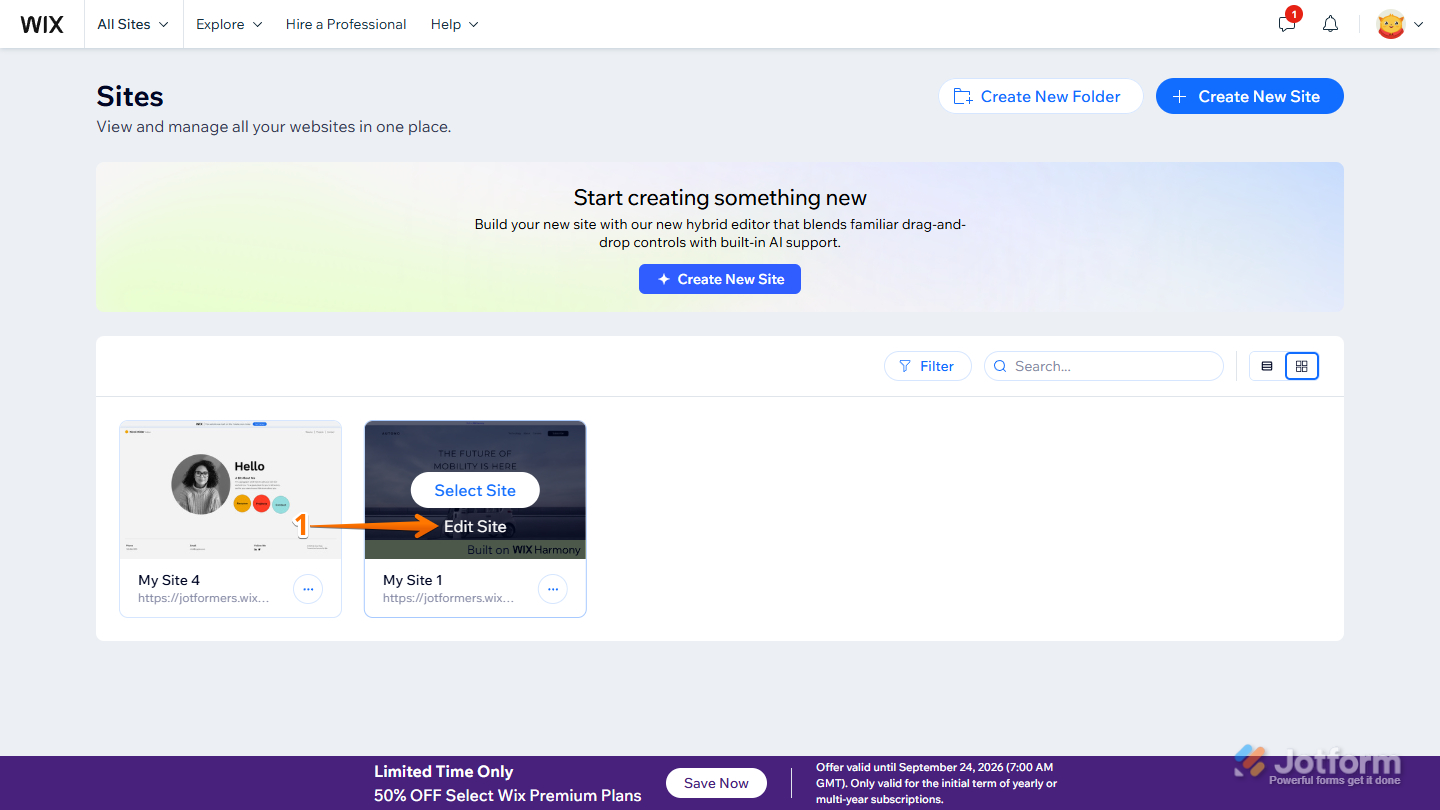Click the My Site 1 title

click(x=413, y=580)
